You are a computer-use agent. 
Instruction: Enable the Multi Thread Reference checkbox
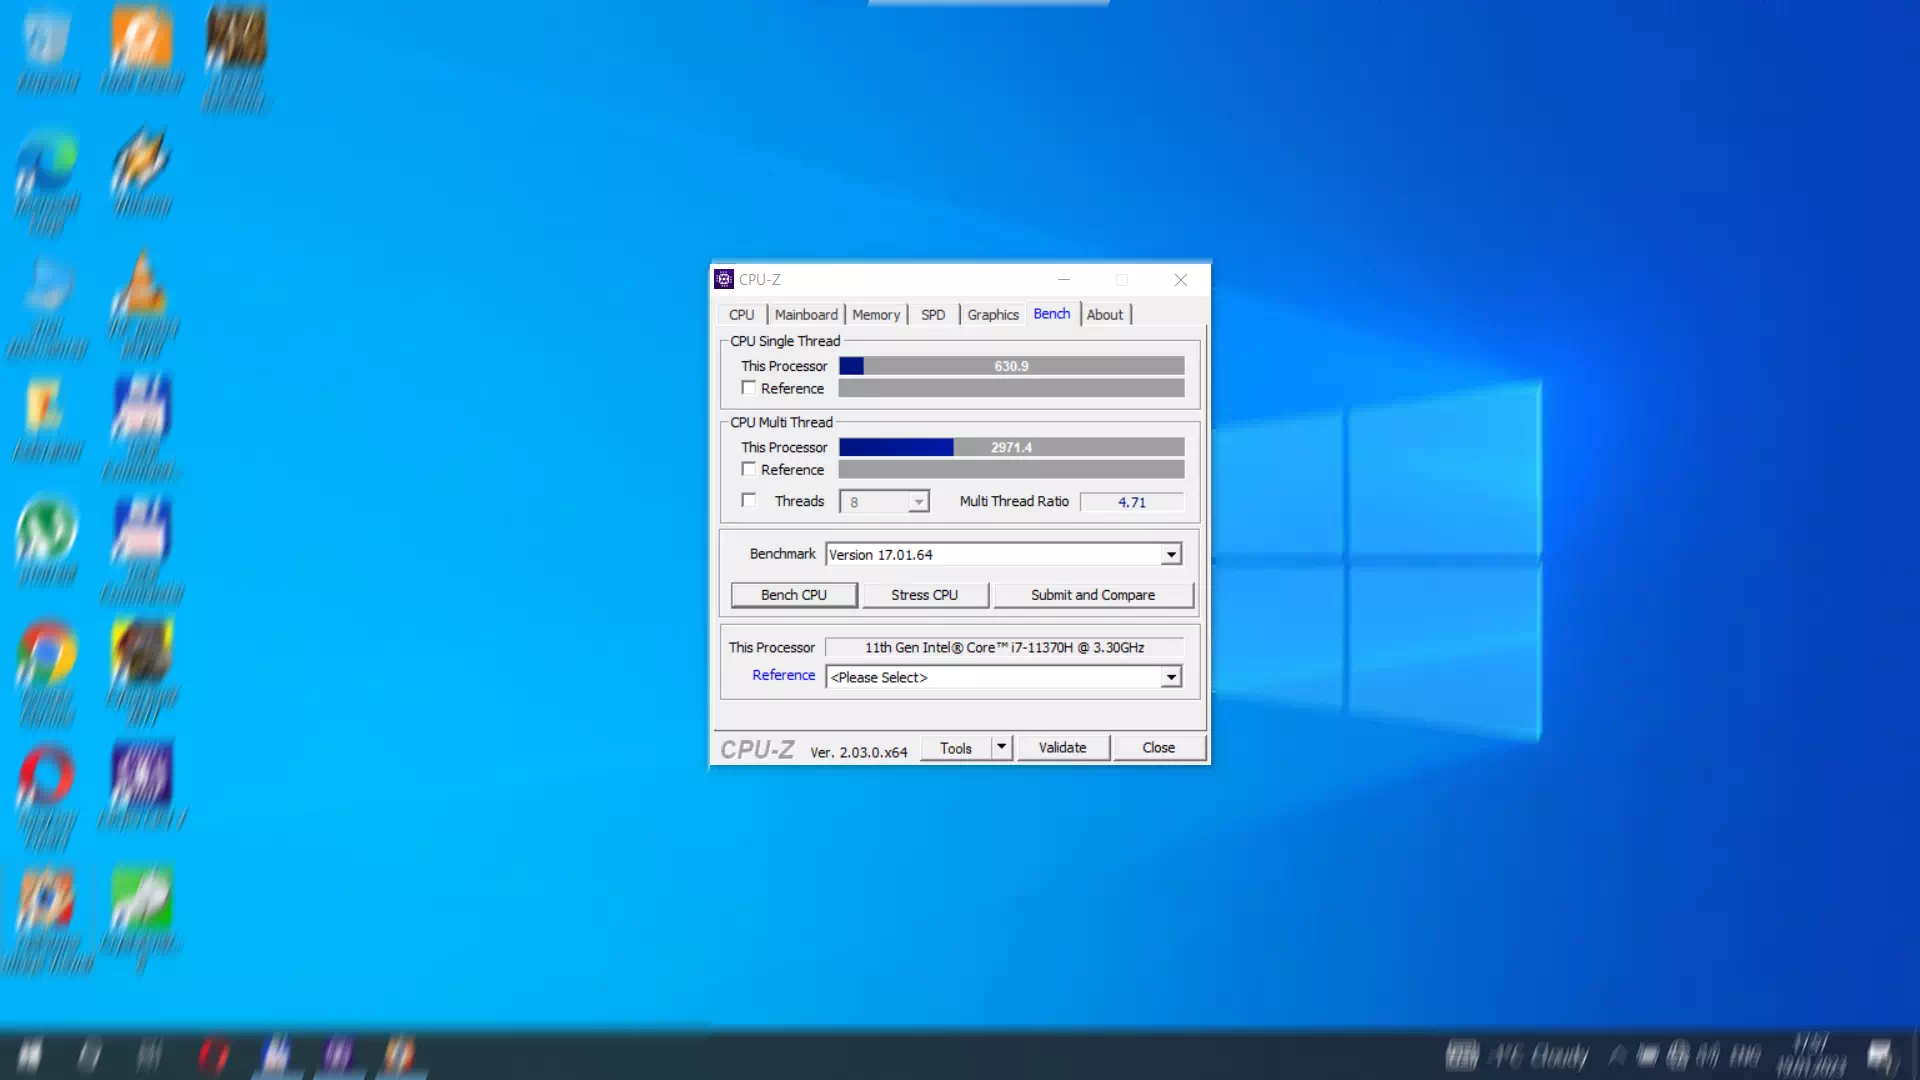[748, 469]
